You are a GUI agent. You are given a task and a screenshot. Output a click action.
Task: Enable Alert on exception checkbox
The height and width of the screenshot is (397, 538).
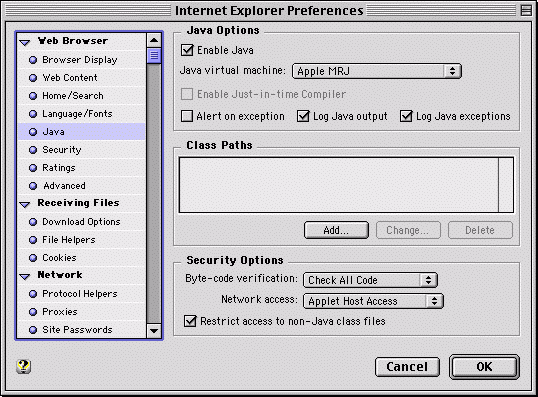[187, 116]
